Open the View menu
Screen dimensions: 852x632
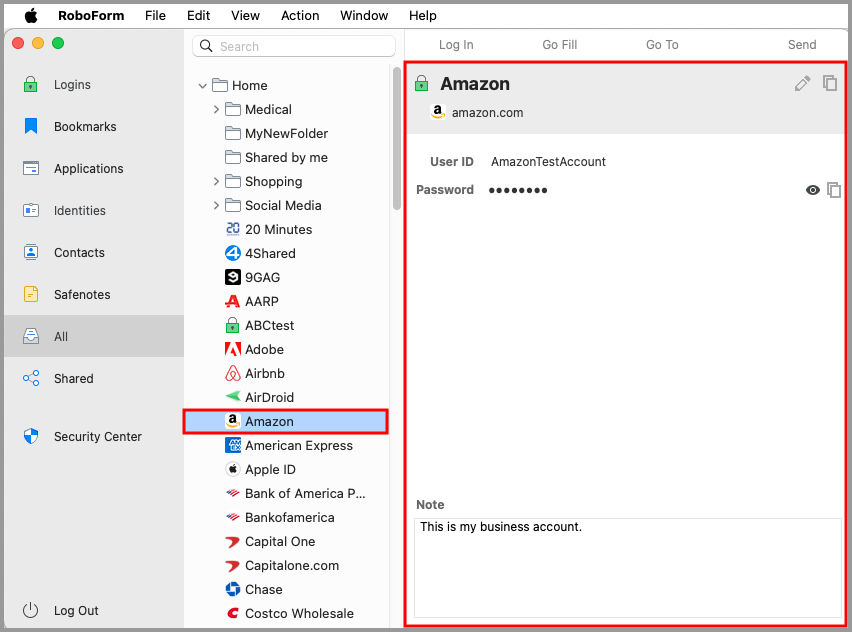pyautogui.click(x=245, y=15)
